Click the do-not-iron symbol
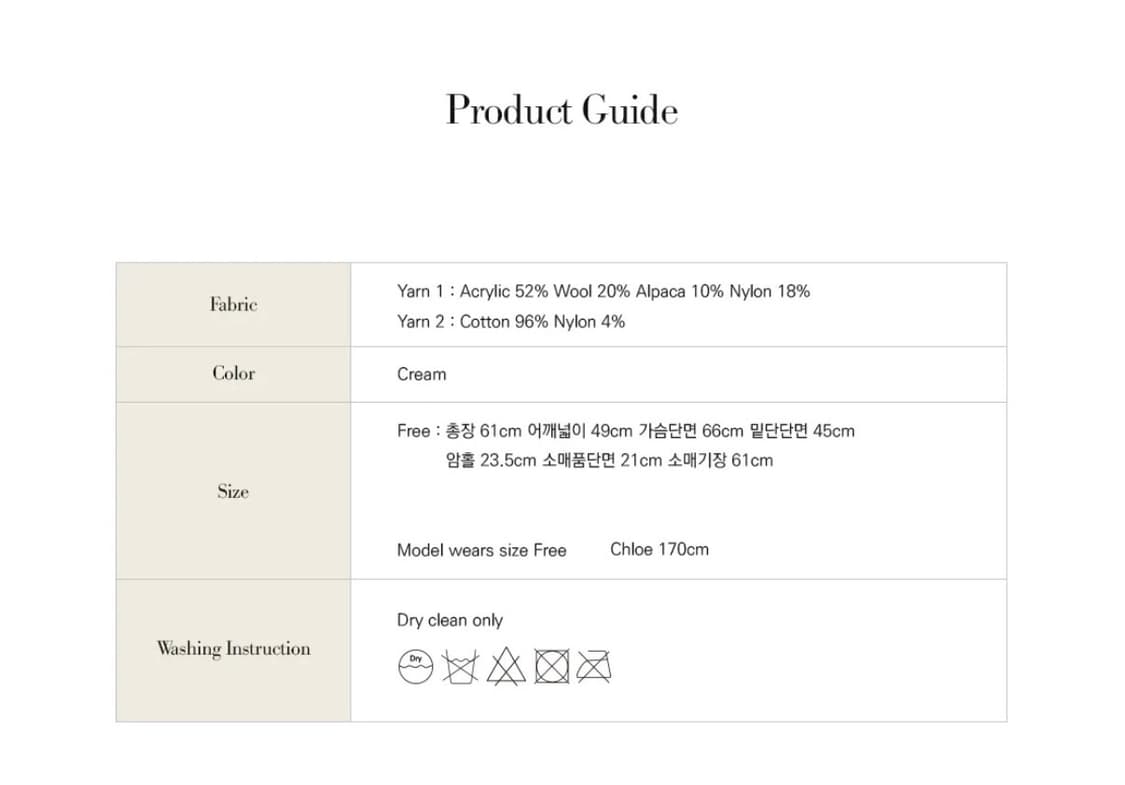This screenshot has width=1125, height=785. 594,666
